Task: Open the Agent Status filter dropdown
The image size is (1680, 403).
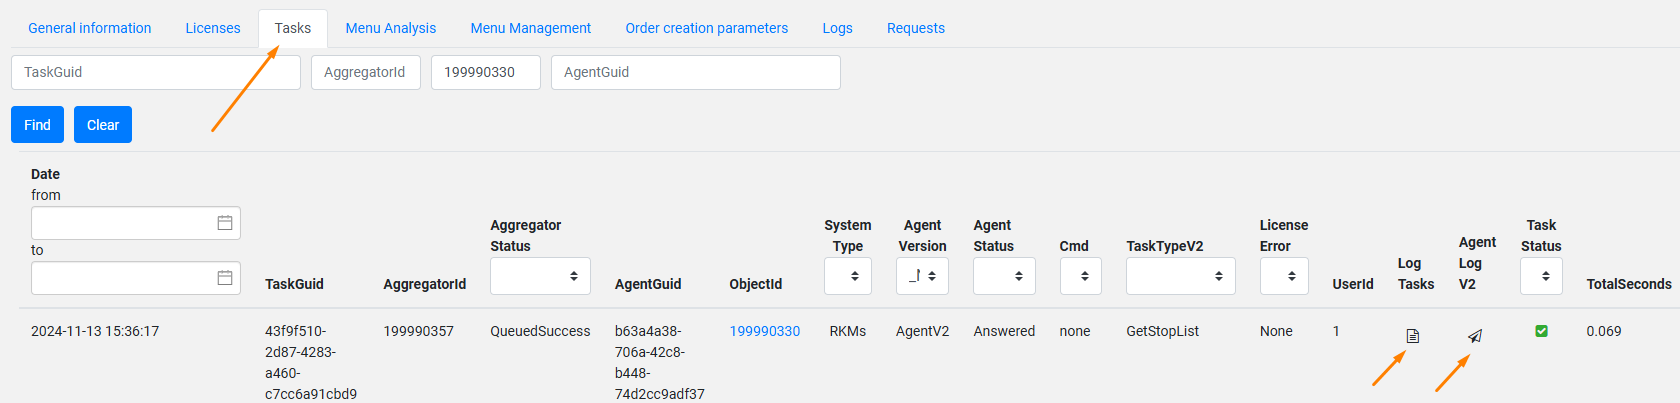Action: click(1004, 276)
